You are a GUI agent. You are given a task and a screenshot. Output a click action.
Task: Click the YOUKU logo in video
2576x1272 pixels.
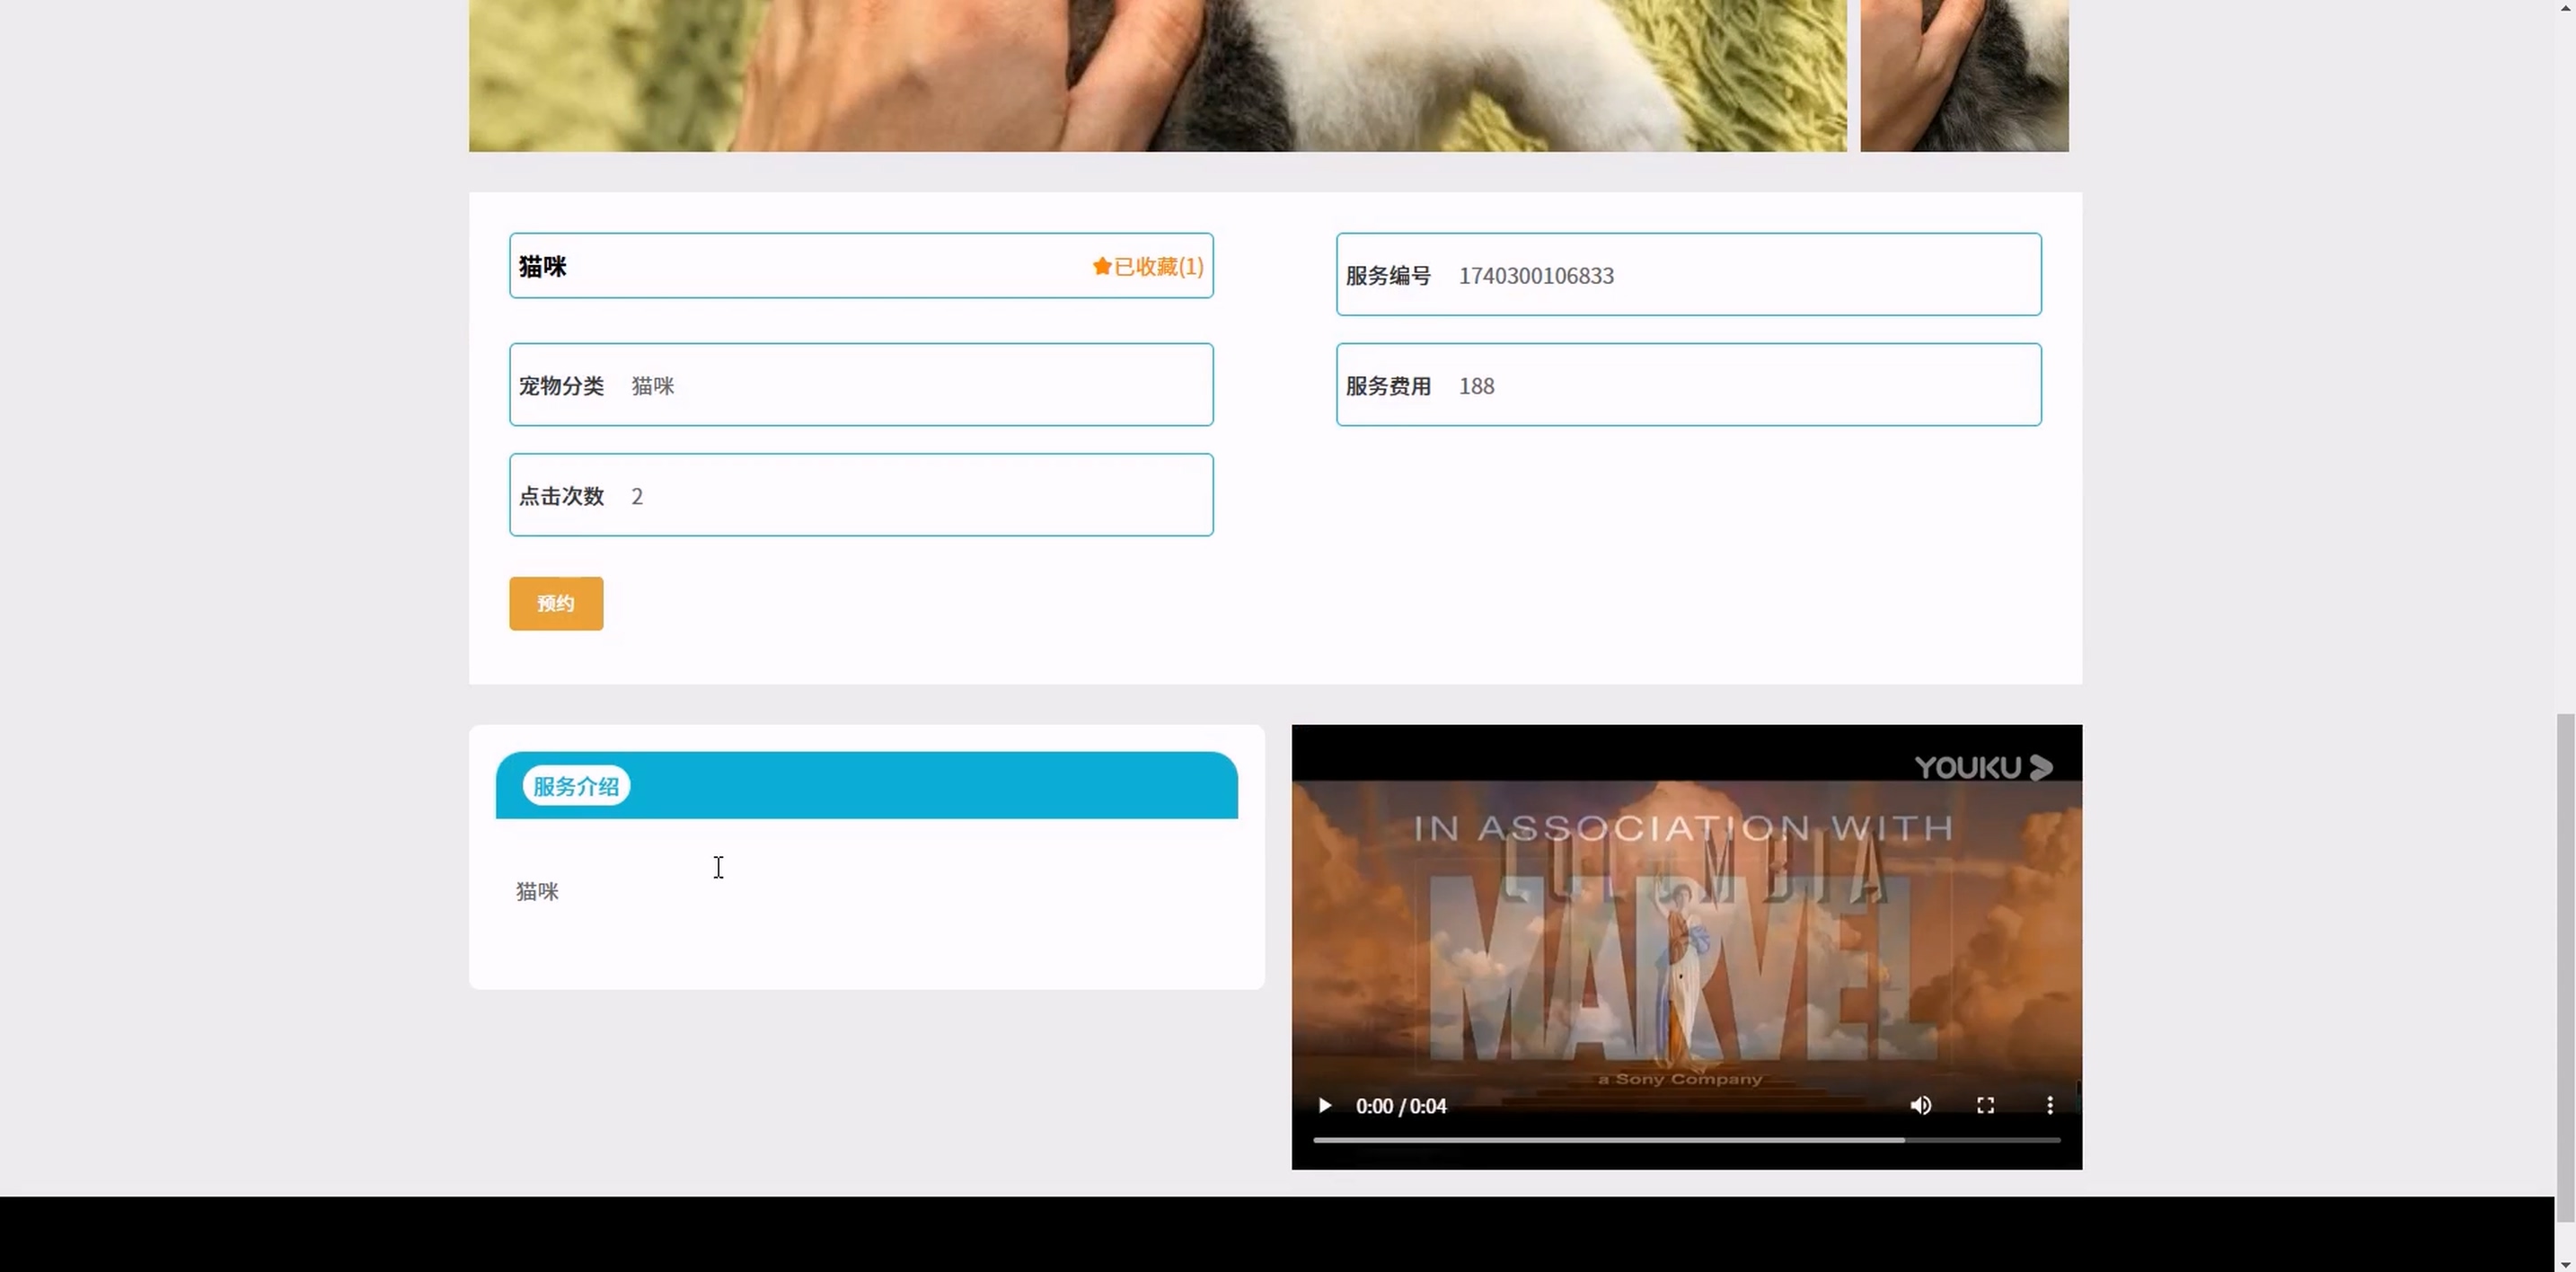[x=1983, y=767]
